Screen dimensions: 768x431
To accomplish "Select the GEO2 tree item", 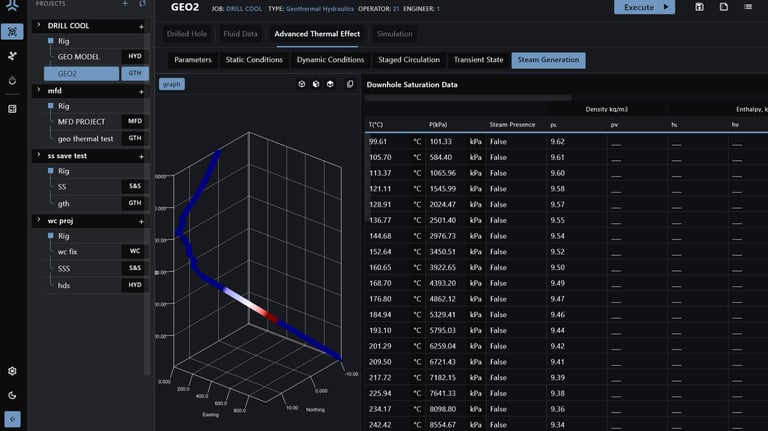I will point(81,73).
